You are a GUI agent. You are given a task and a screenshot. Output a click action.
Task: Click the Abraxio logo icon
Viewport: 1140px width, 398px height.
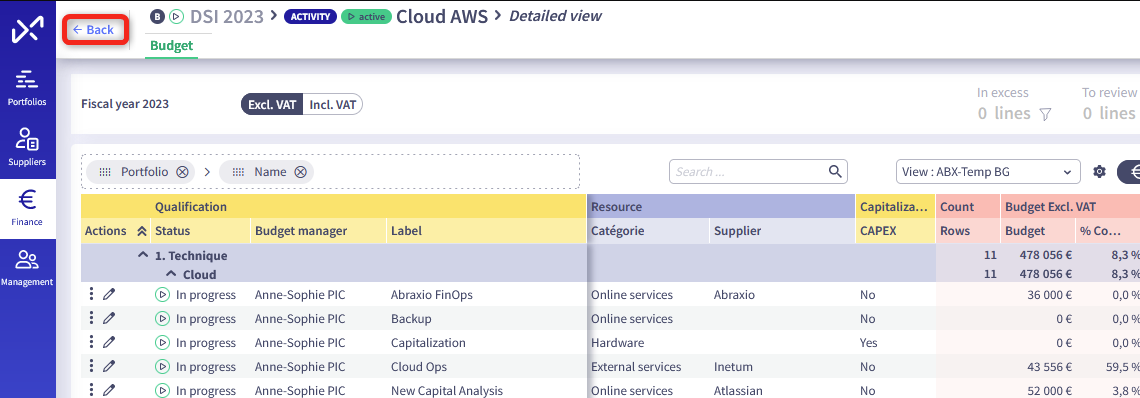coord(28,29)
